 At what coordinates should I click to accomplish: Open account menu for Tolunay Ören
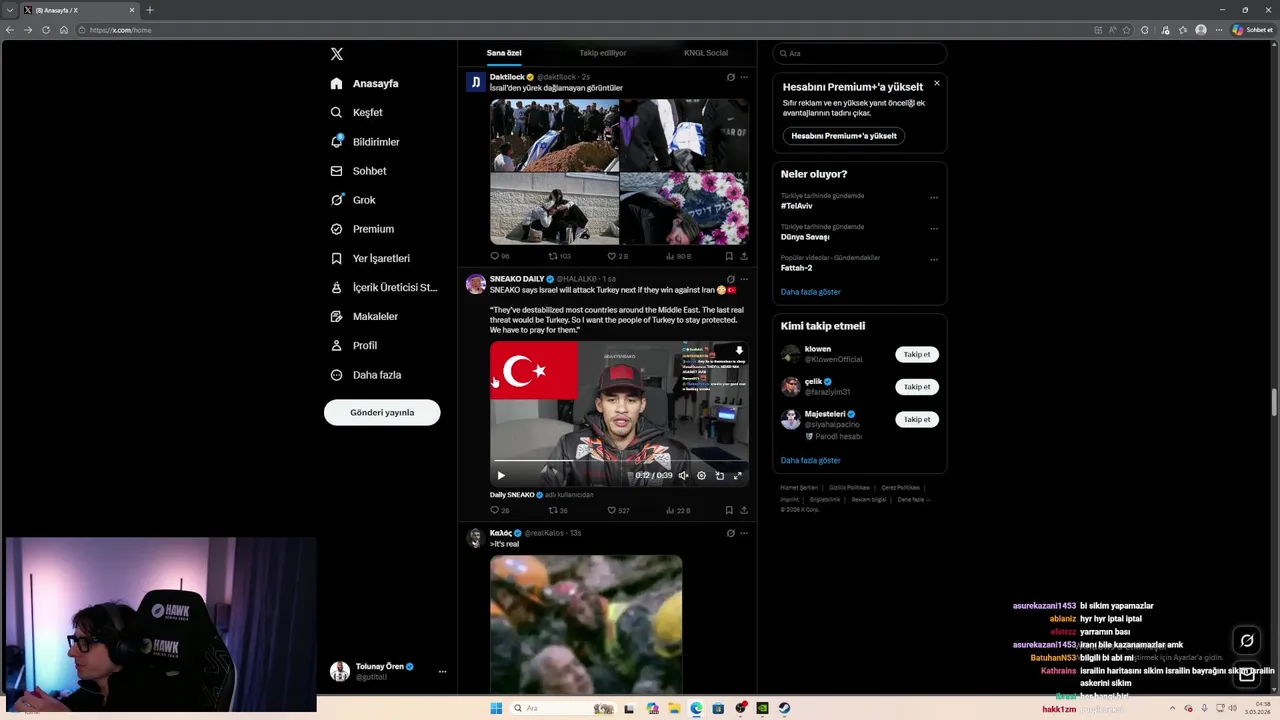click(x=388, y=671)
